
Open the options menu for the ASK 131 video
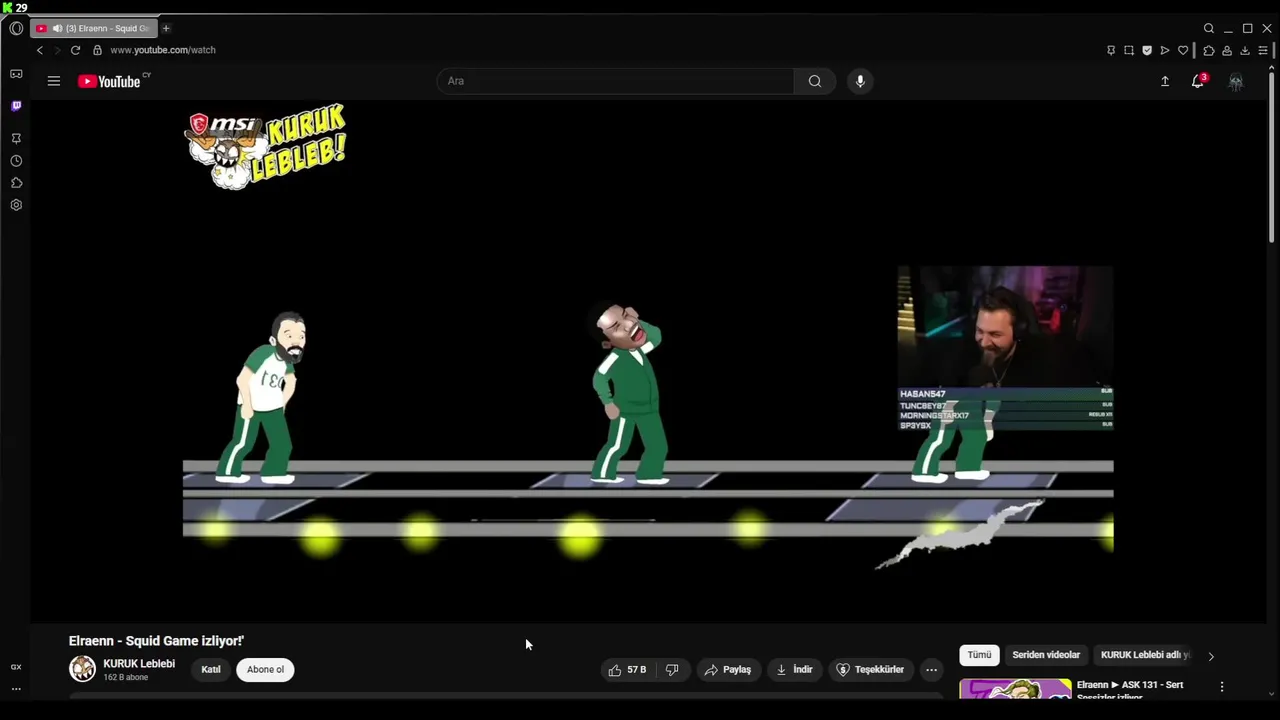(1222, 687)
